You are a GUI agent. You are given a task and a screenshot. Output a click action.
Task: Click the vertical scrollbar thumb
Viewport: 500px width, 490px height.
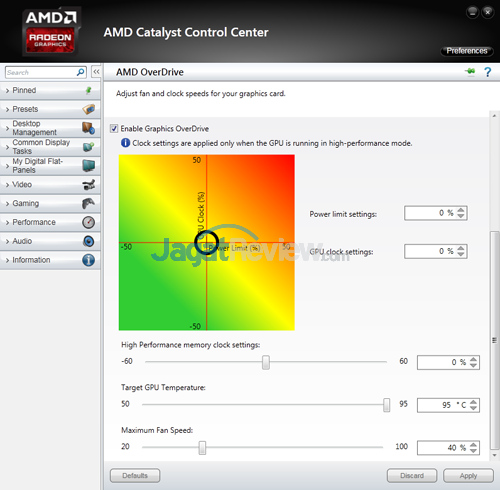click(494, 340)
